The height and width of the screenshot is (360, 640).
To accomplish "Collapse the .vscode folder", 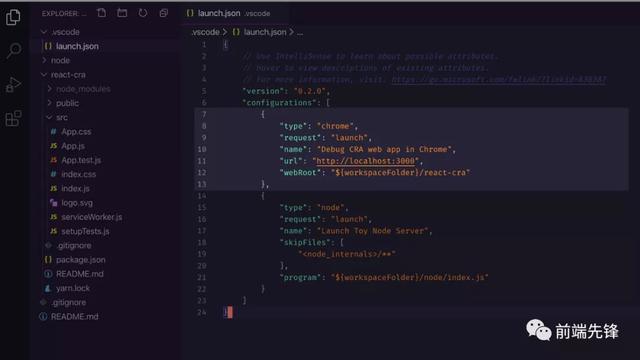I will click(66, 32).
